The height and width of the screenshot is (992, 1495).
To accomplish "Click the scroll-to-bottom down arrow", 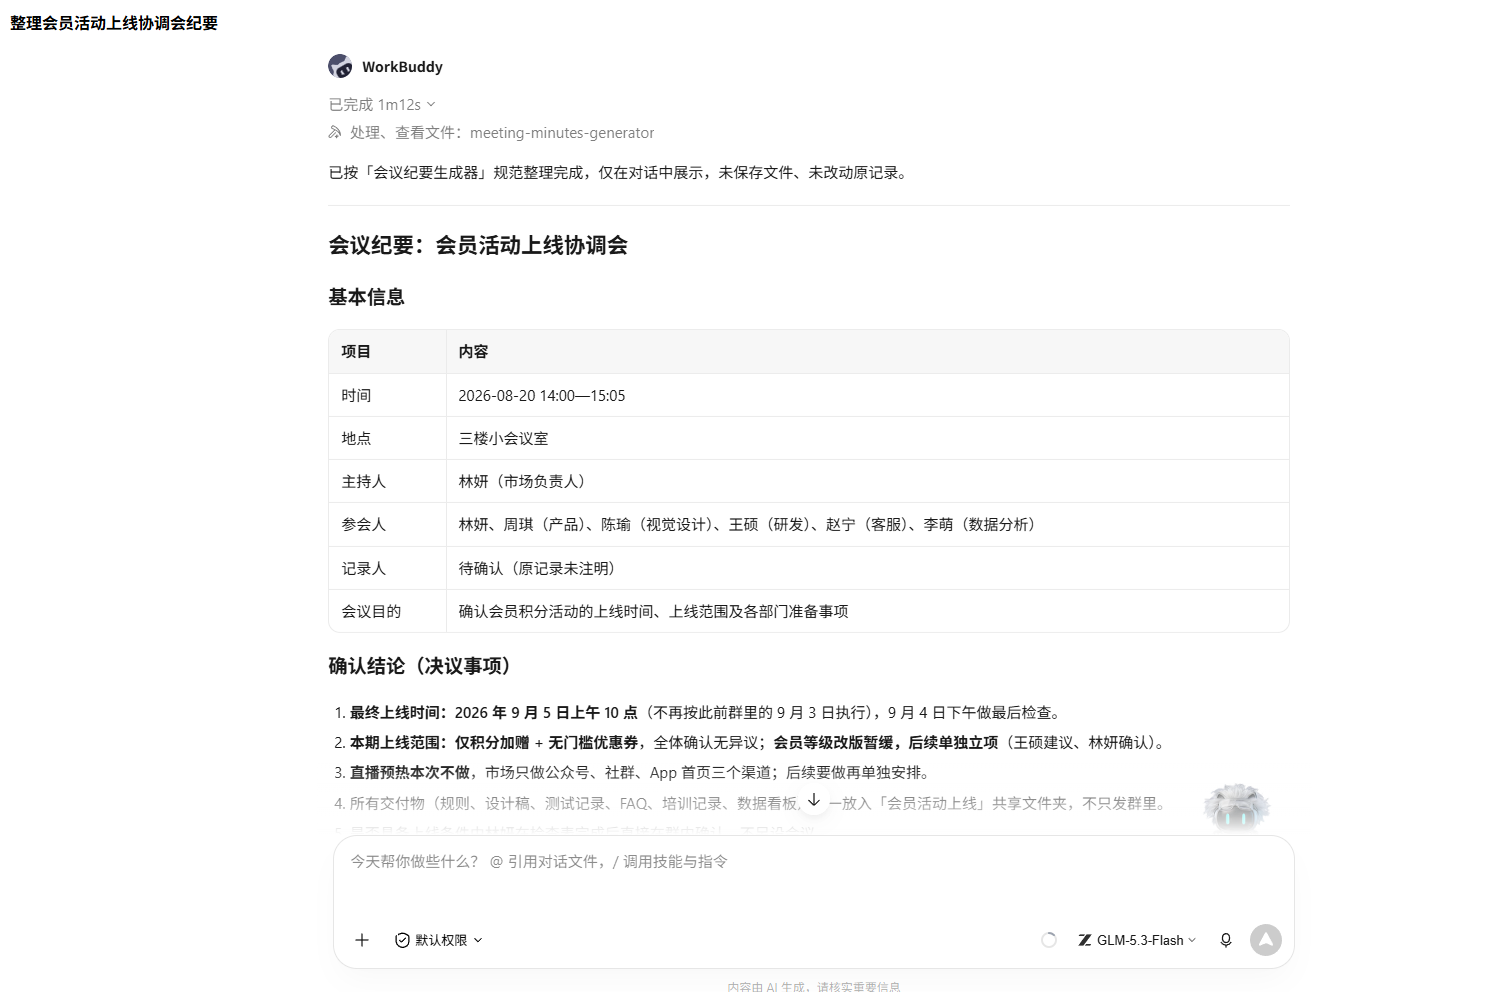I will point(814,800).
